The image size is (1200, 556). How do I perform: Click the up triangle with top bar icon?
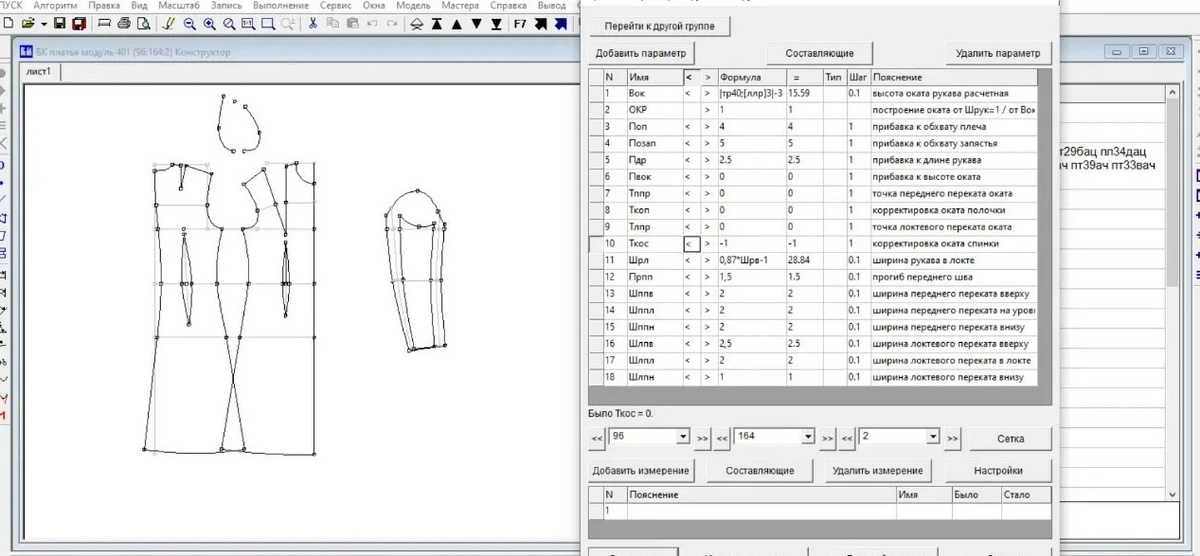click(437, 22)
